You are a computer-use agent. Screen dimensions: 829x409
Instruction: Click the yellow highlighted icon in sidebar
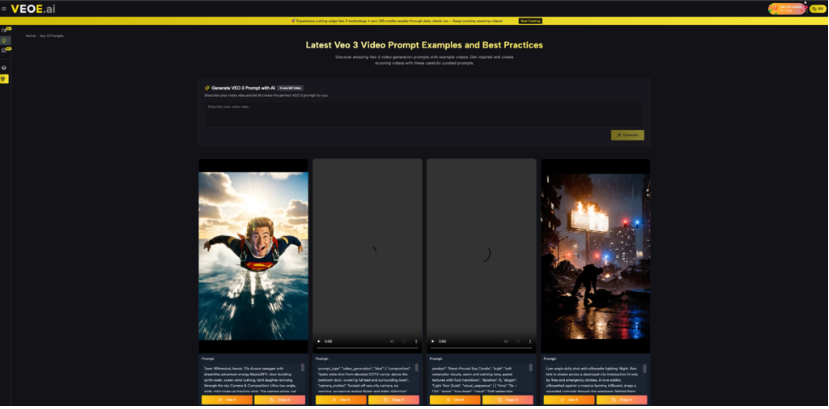coord(4,78)
